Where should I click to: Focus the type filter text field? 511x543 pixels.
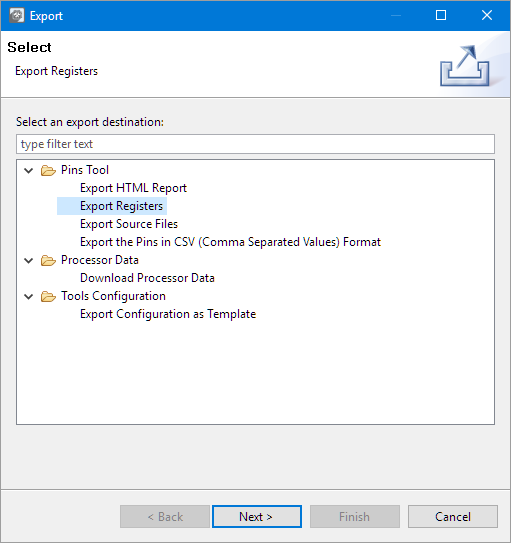(x=255, y=144)
